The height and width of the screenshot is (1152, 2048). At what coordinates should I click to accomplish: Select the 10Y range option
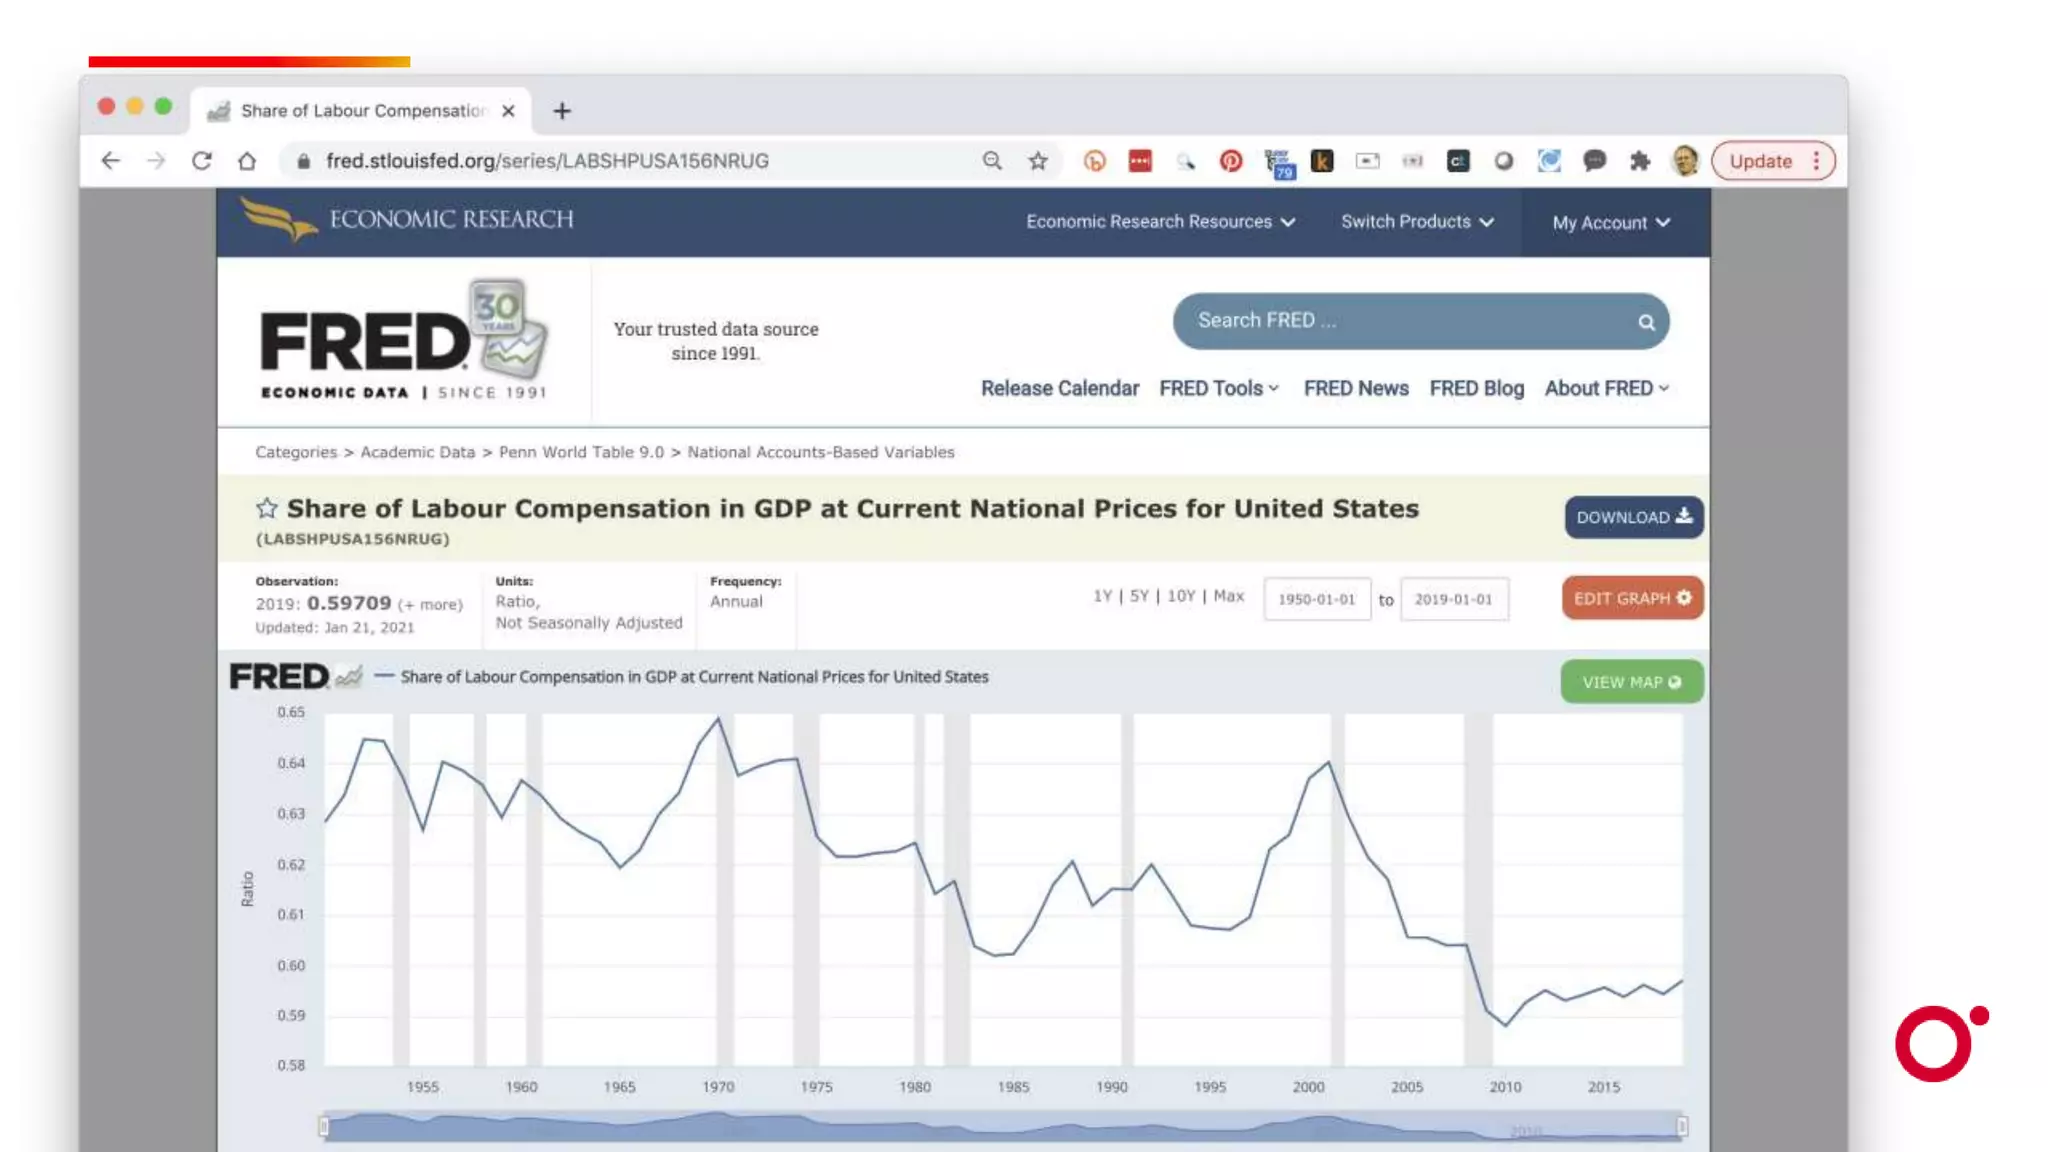1181,596
